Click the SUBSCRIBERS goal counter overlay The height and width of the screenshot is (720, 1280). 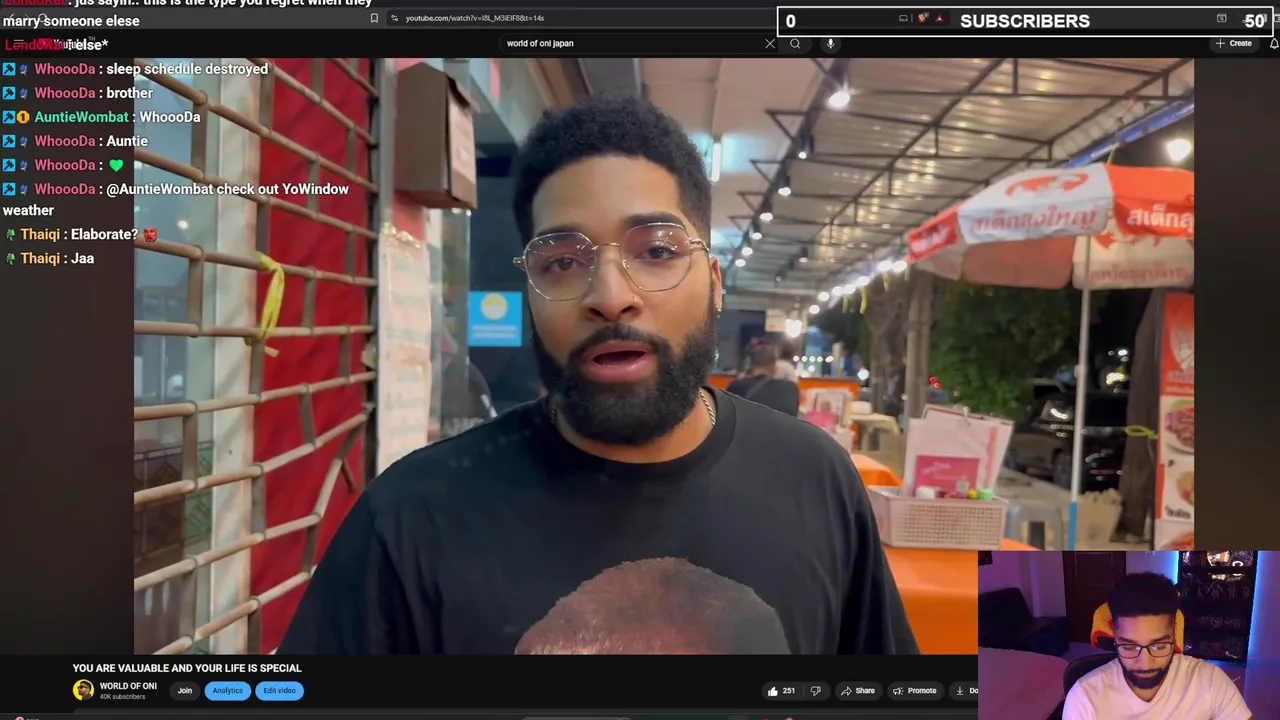[1025, 21]
